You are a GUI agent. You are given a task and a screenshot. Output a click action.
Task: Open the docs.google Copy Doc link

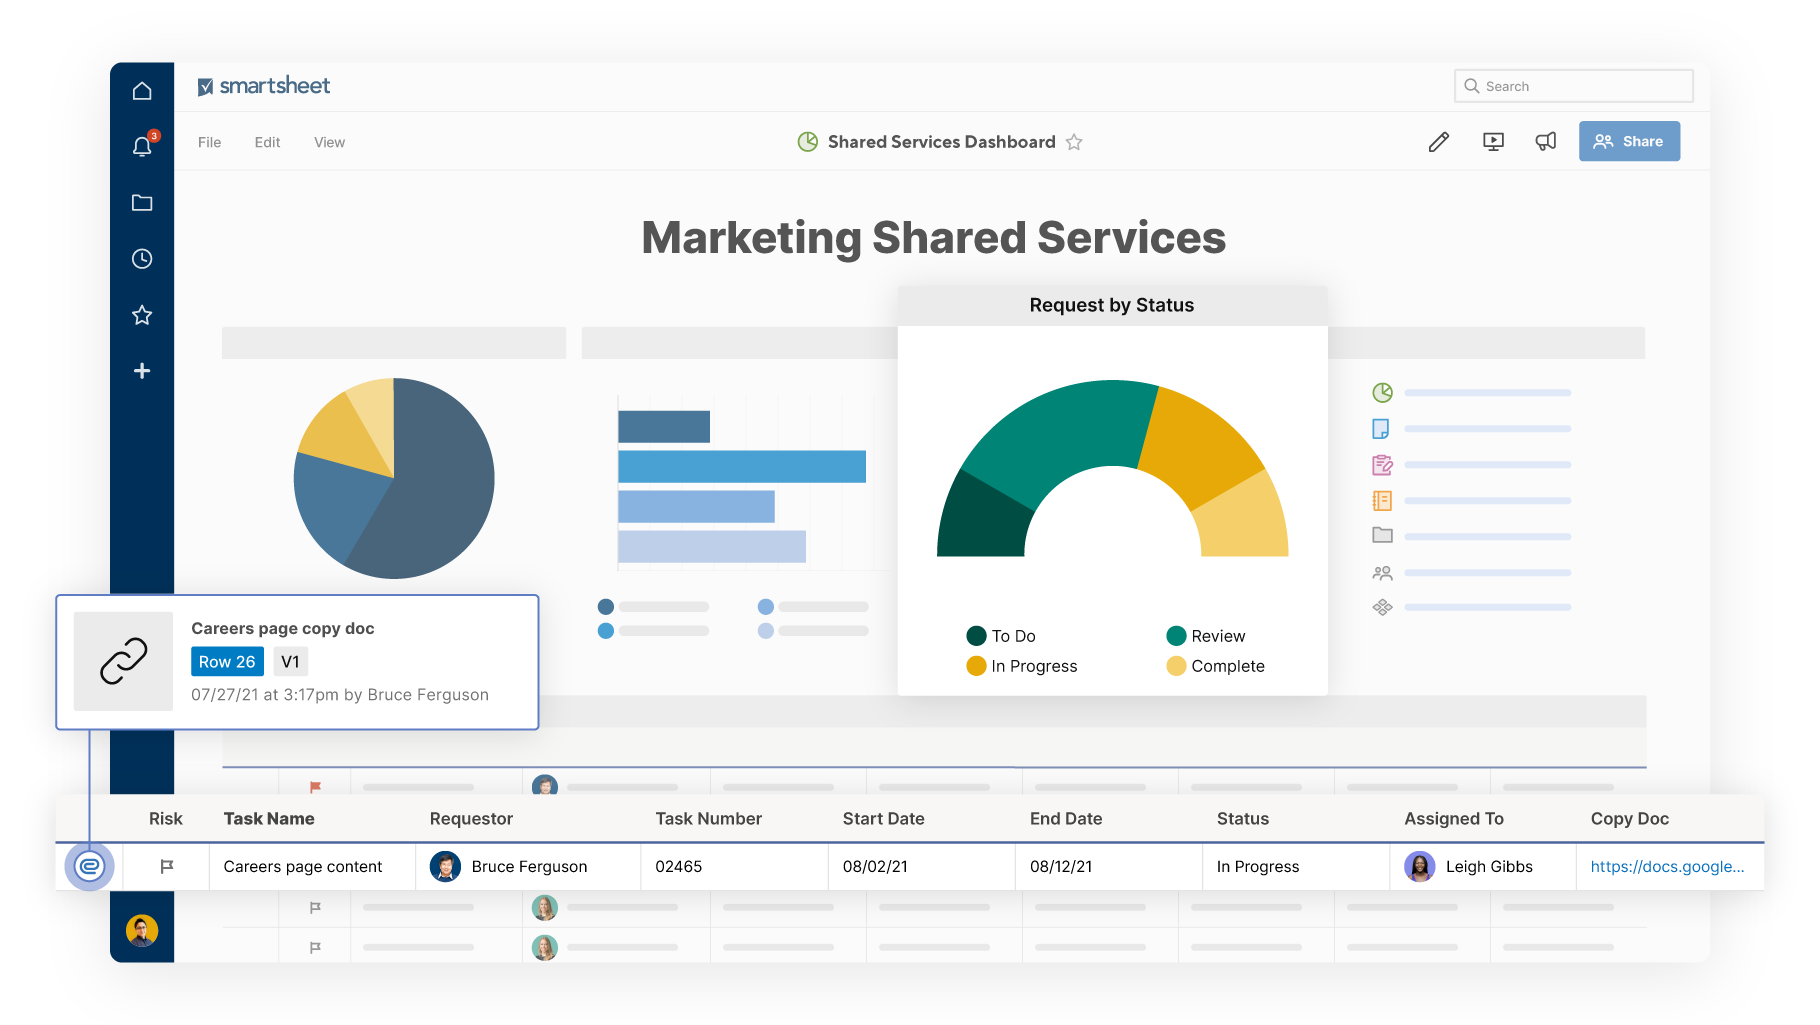pyautogui.click(x=1667, y=866)
